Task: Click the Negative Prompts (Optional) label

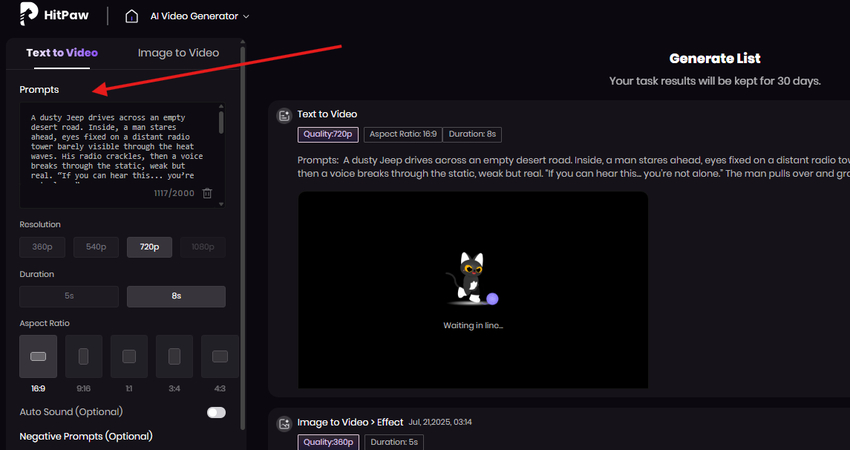Action: coord(86,436)
